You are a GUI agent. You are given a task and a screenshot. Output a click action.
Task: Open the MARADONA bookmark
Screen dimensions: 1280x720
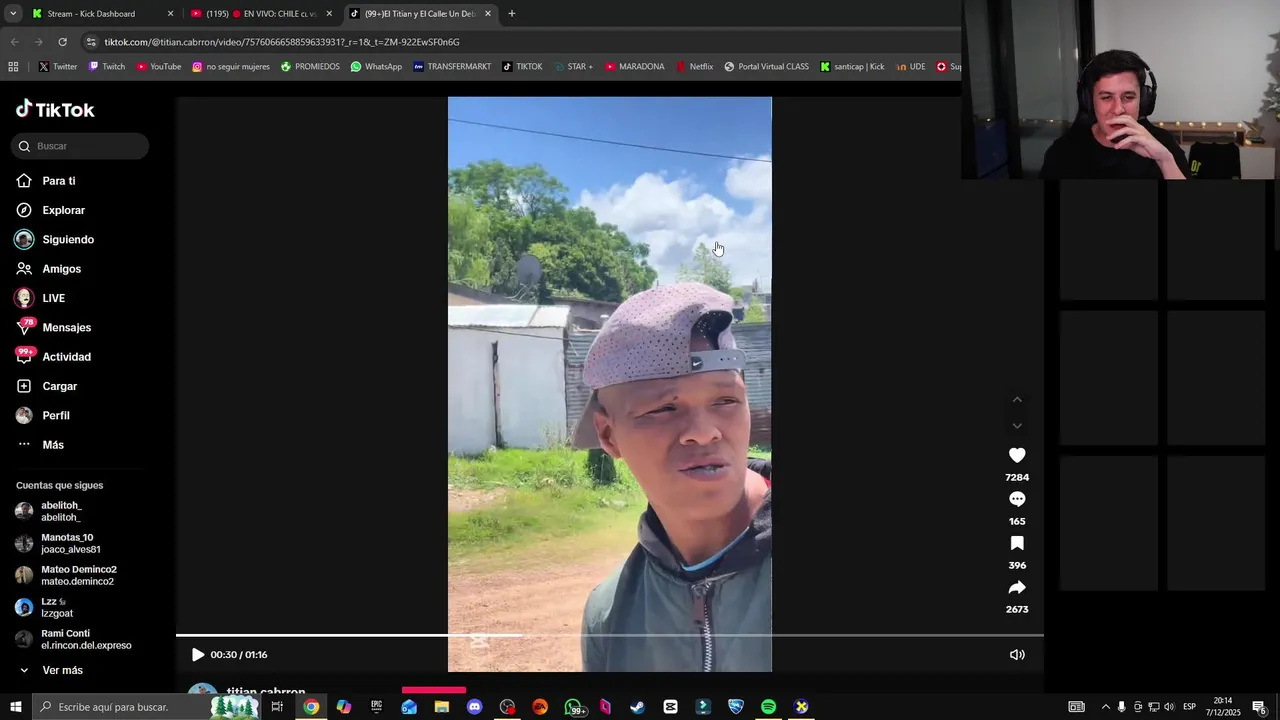tap(634, 67)
